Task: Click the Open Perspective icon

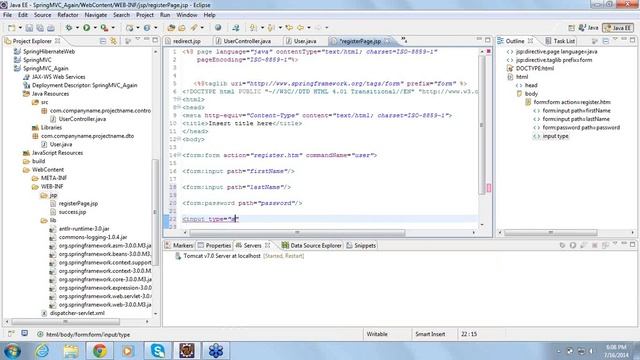Action: pos(571,28)
